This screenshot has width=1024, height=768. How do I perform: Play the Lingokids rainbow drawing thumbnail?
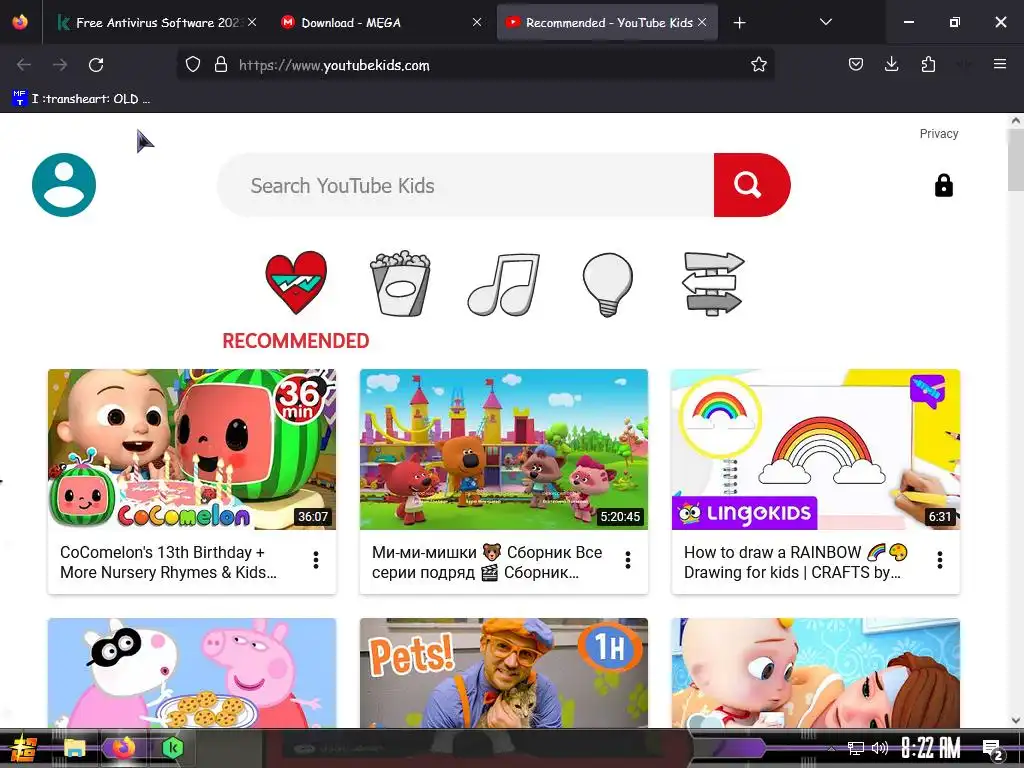point(816,449)
